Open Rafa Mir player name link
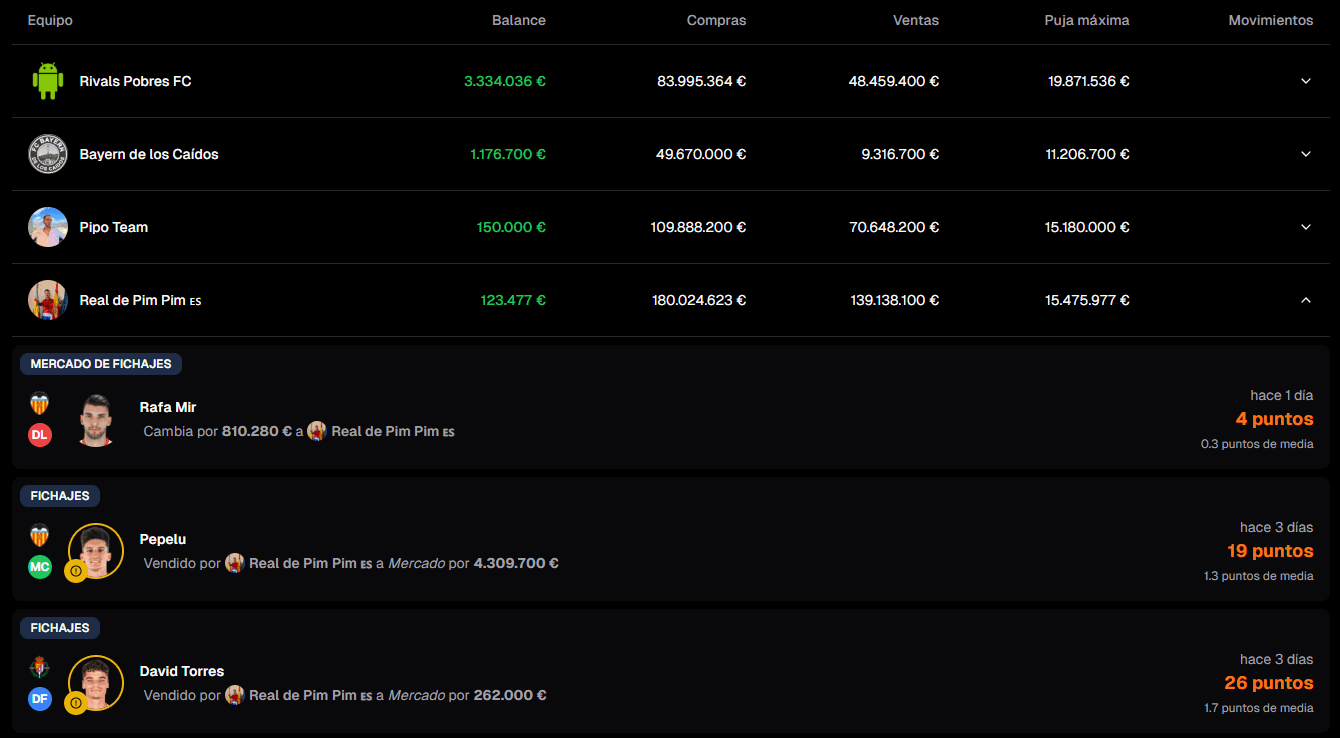The height and width of the screenshot is (738, 1340). click(168, 407)
